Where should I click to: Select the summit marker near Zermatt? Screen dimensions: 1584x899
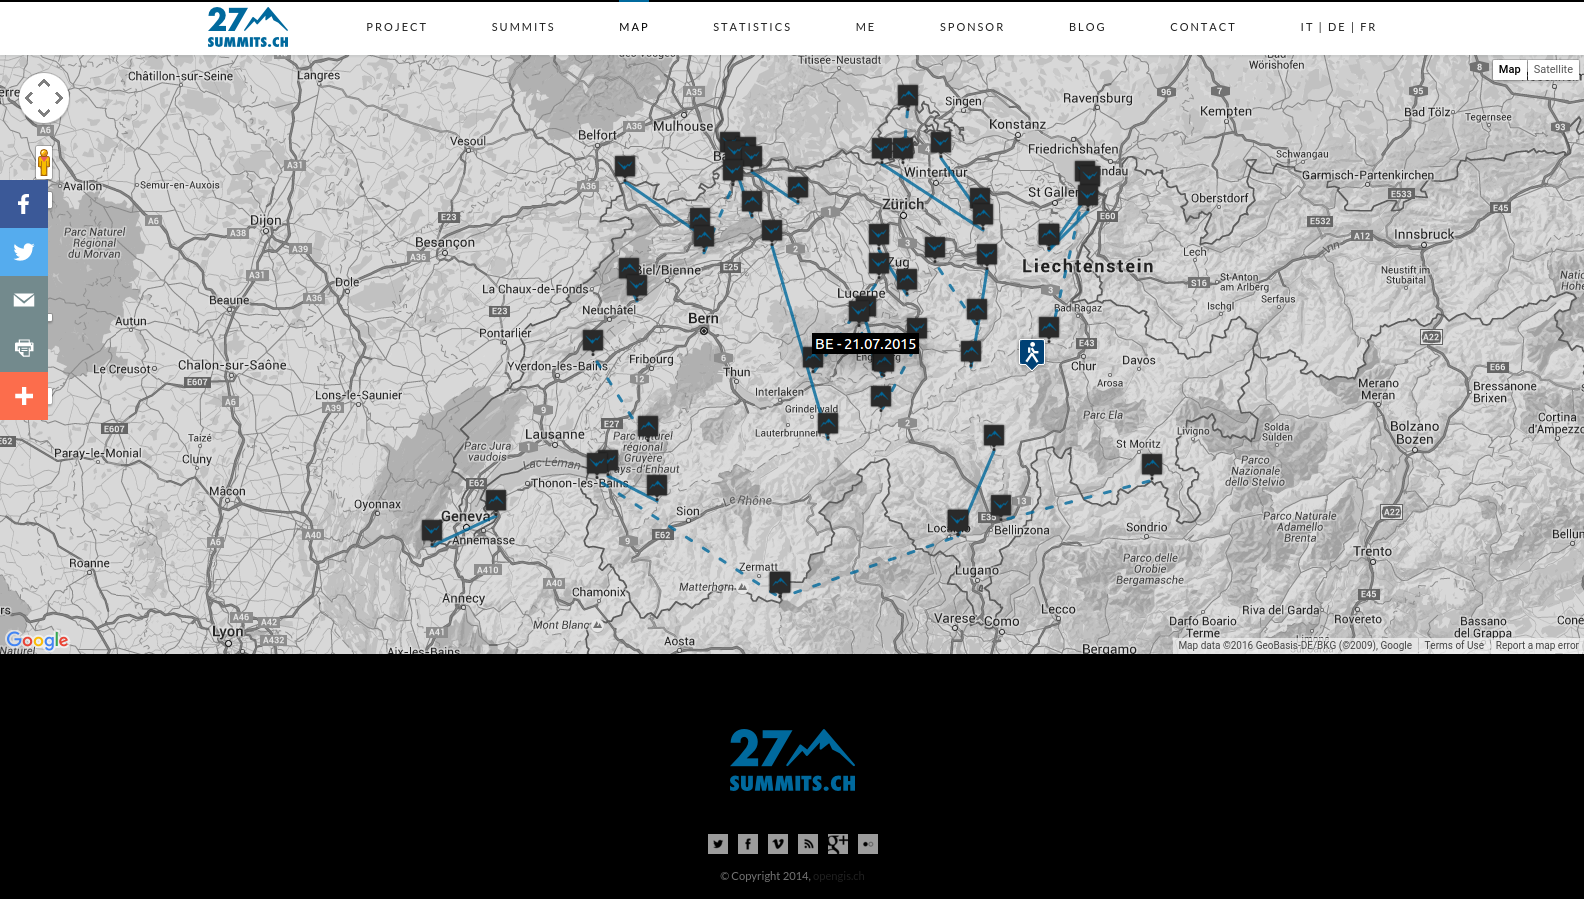click(x=780, y=583)
